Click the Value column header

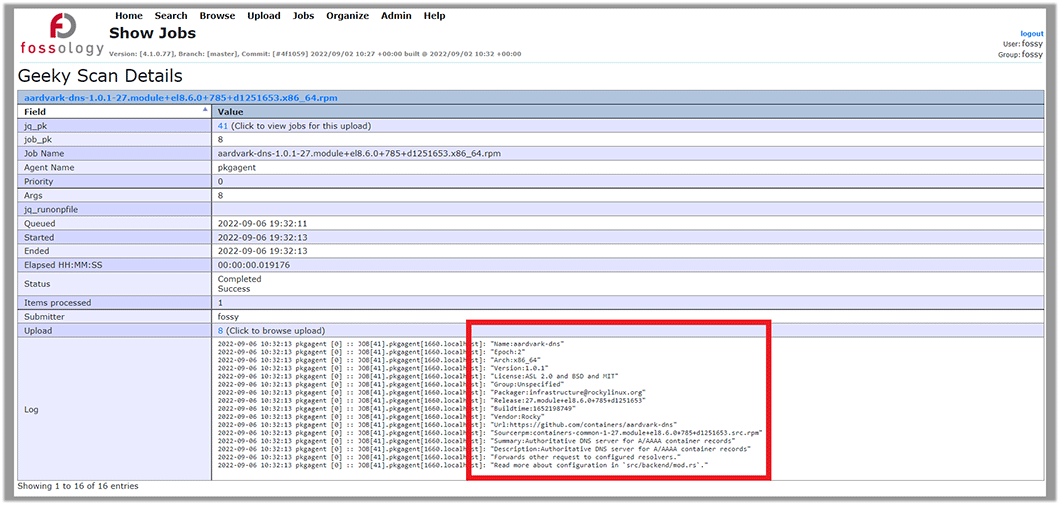(x=231, y=112)
